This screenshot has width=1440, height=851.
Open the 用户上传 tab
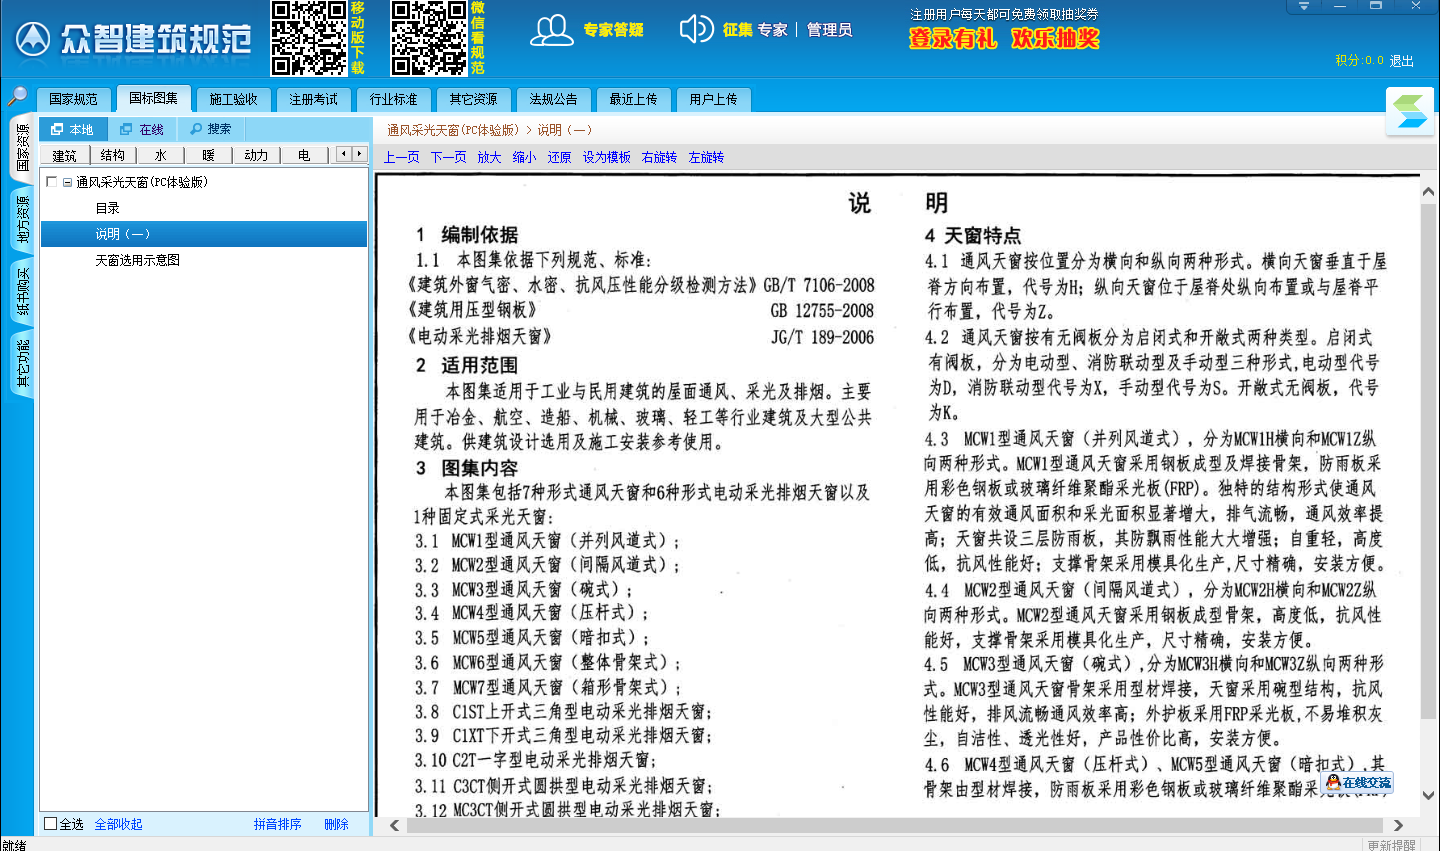(x=713, y=99)
